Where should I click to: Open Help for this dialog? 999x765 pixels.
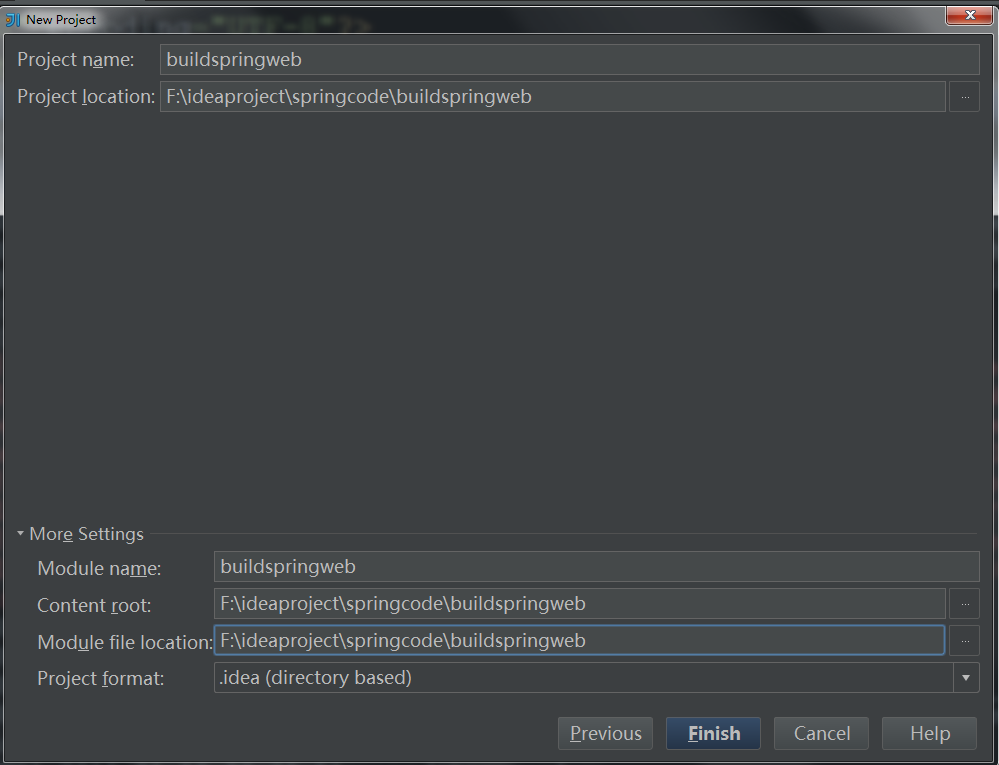click(928, 733)
